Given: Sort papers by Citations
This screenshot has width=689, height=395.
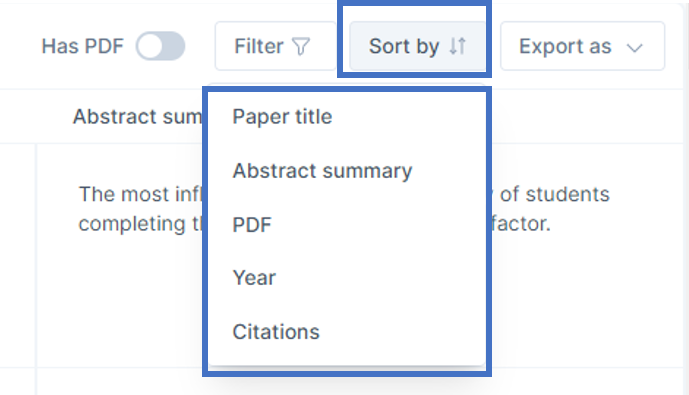Looking at the screenshot, I should click(x=347, y=332).
